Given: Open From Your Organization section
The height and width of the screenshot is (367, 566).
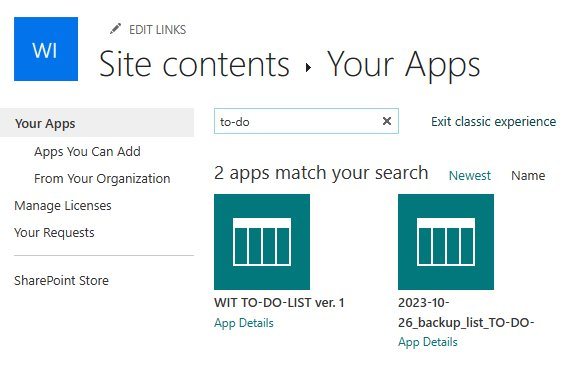Looking at the screenshot, I should (x=102, y=179).
